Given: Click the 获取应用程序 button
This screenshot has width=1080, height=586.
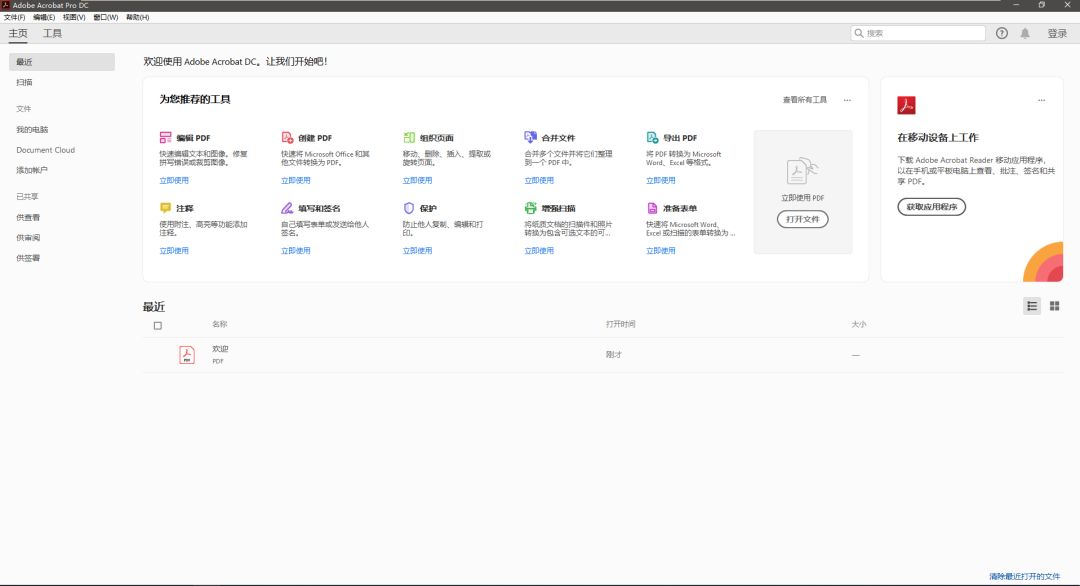Looking at the screenshot, I should (x=931, y=207).
